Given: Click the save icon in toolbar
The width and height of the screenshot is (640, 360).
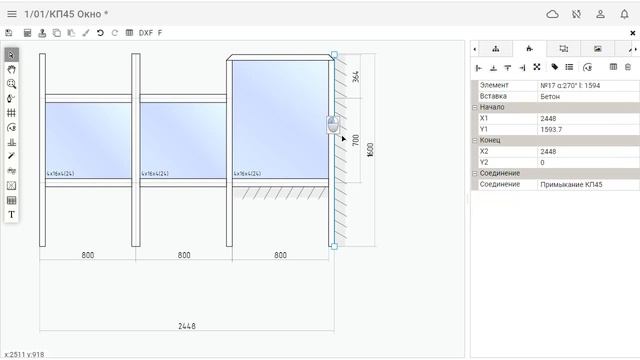Looking at the screenshot, I should coord(9,33).
